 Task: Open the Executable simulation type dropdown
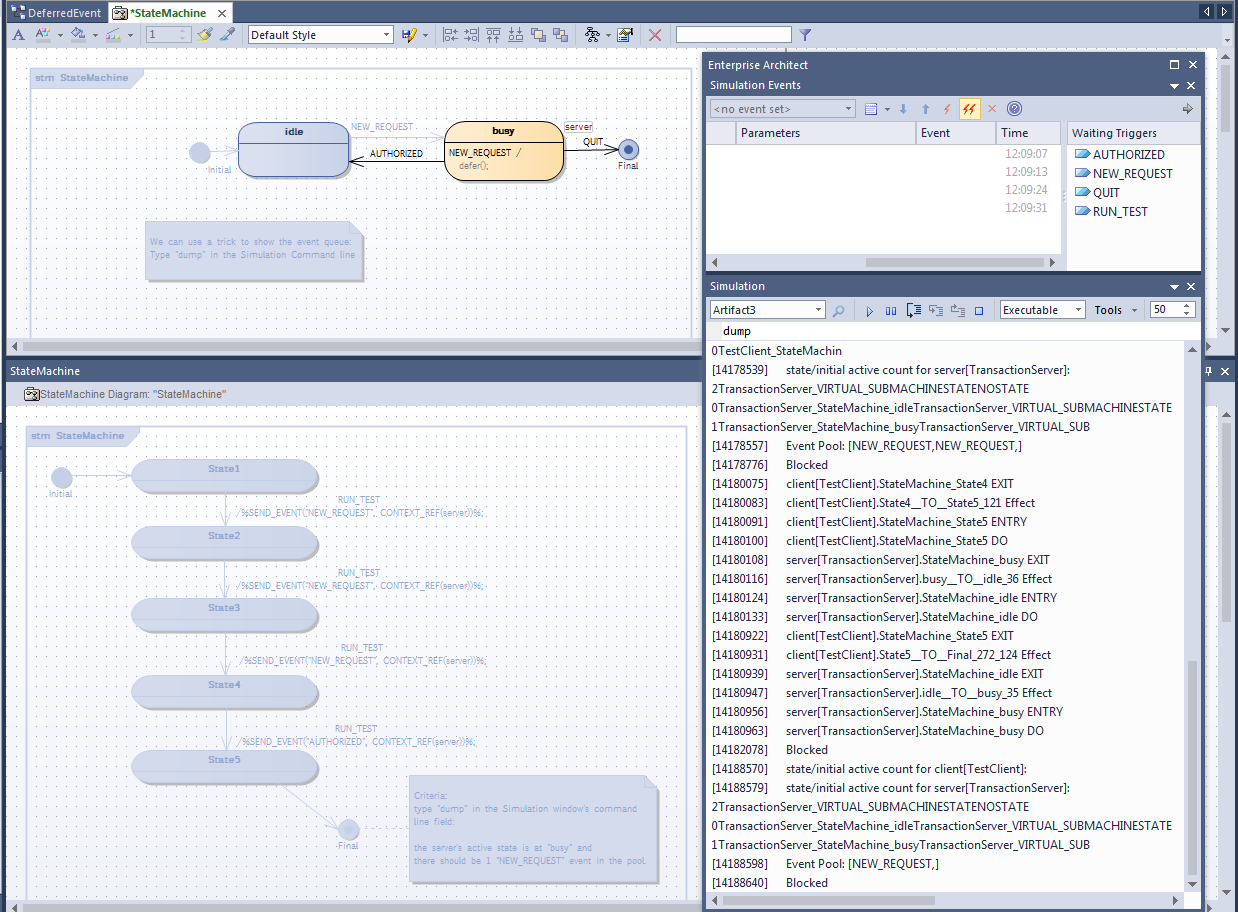click(1078, 311)
